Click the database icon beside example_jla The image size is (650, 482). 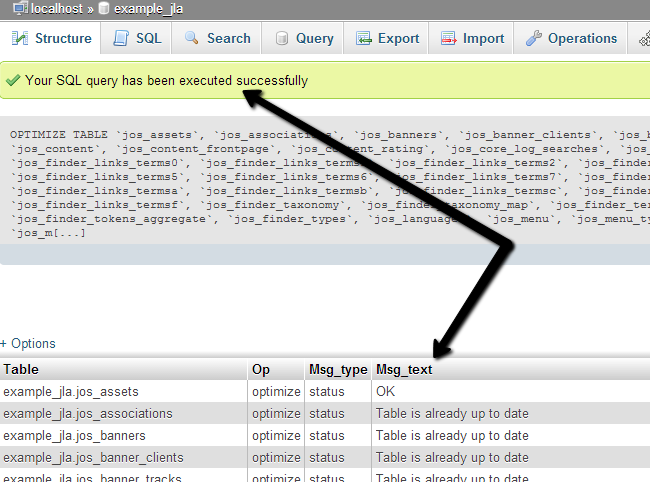(104, 8)
